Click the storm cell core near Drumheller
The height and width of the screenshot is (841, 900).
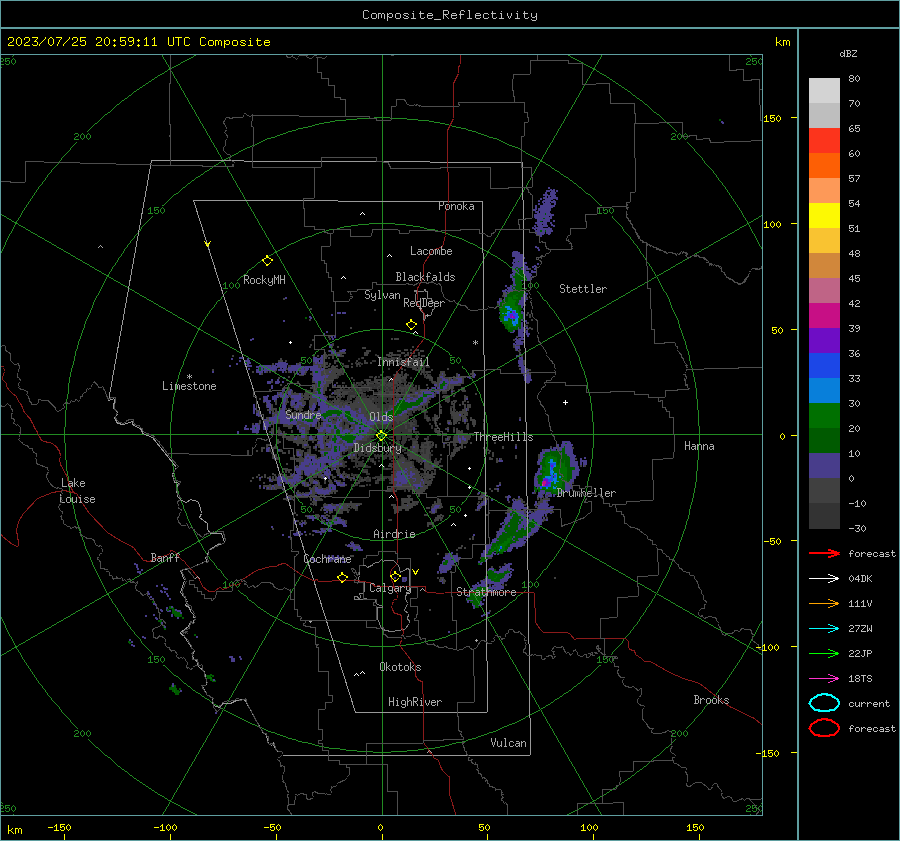click(x=545, y=482)
